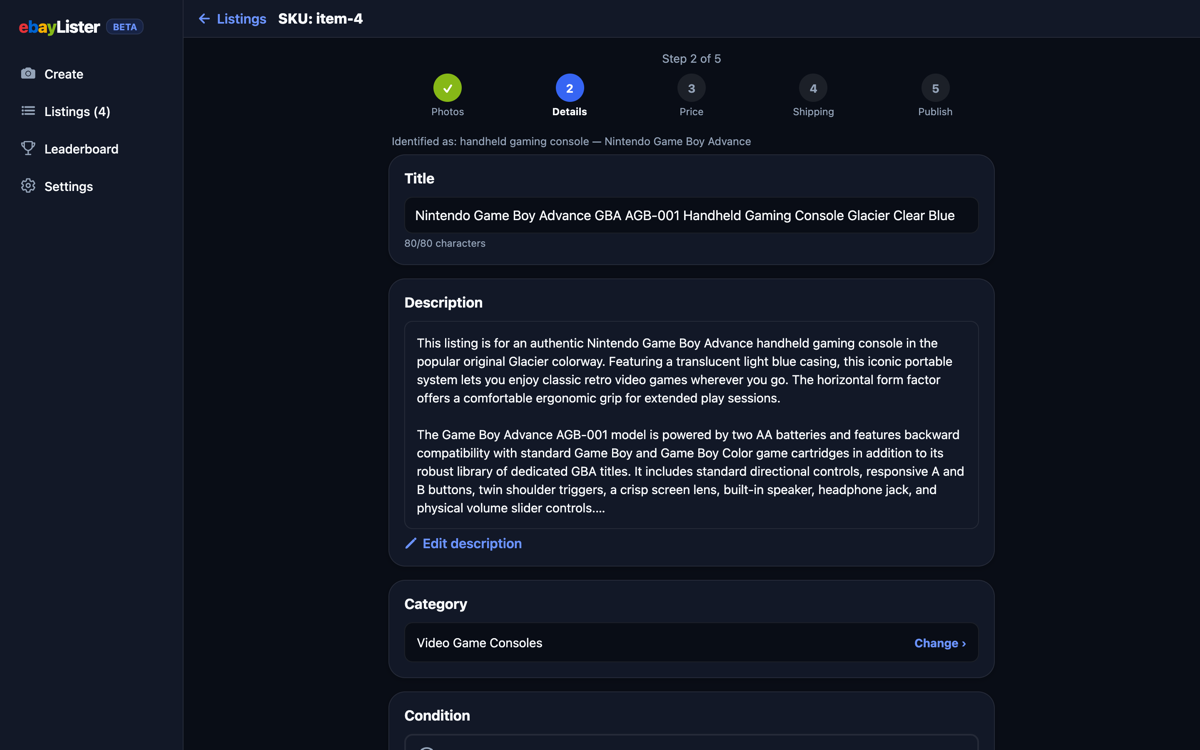This screenshot has width=1200, height=750.
Task: Click the ebayLister logo
Action: click(59, 27)
